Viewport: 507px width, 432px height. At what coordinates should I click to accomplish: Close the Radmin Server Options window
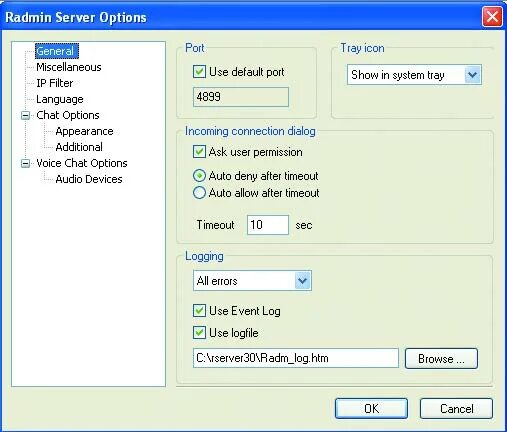(x=492, y=16)
